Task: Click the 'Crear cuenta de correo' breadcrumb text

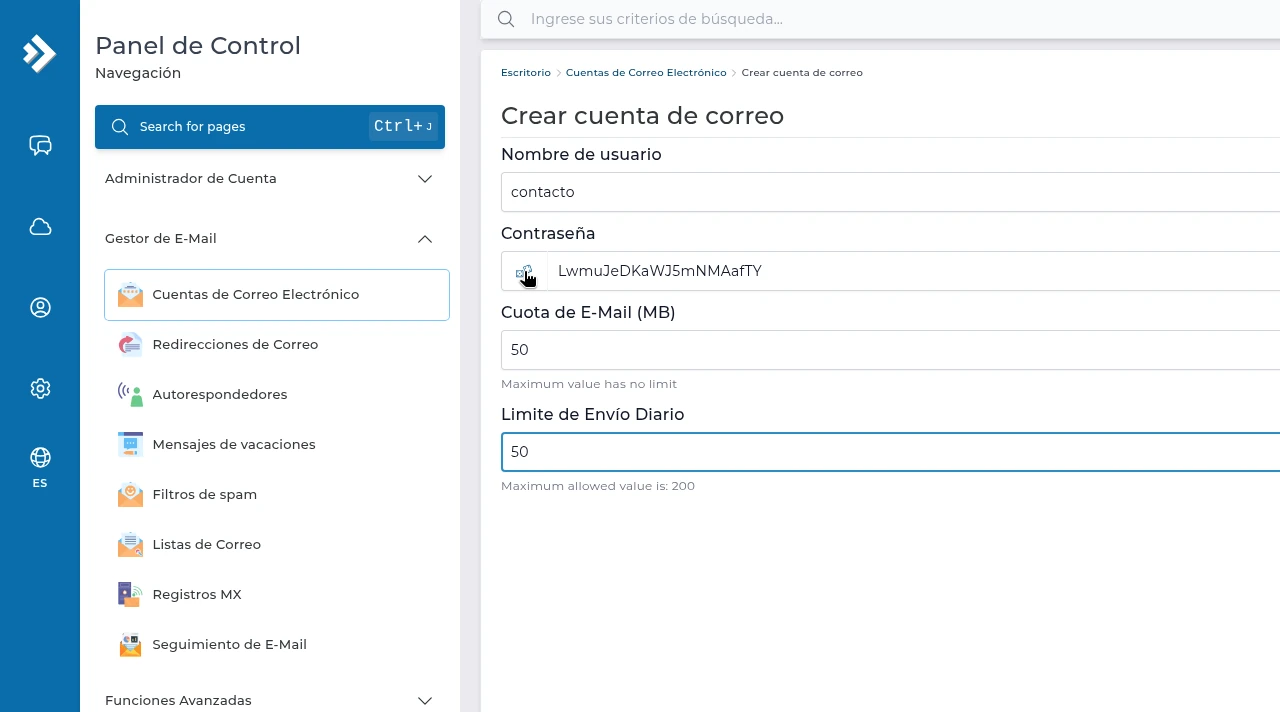Action: (x=802, y=73)
